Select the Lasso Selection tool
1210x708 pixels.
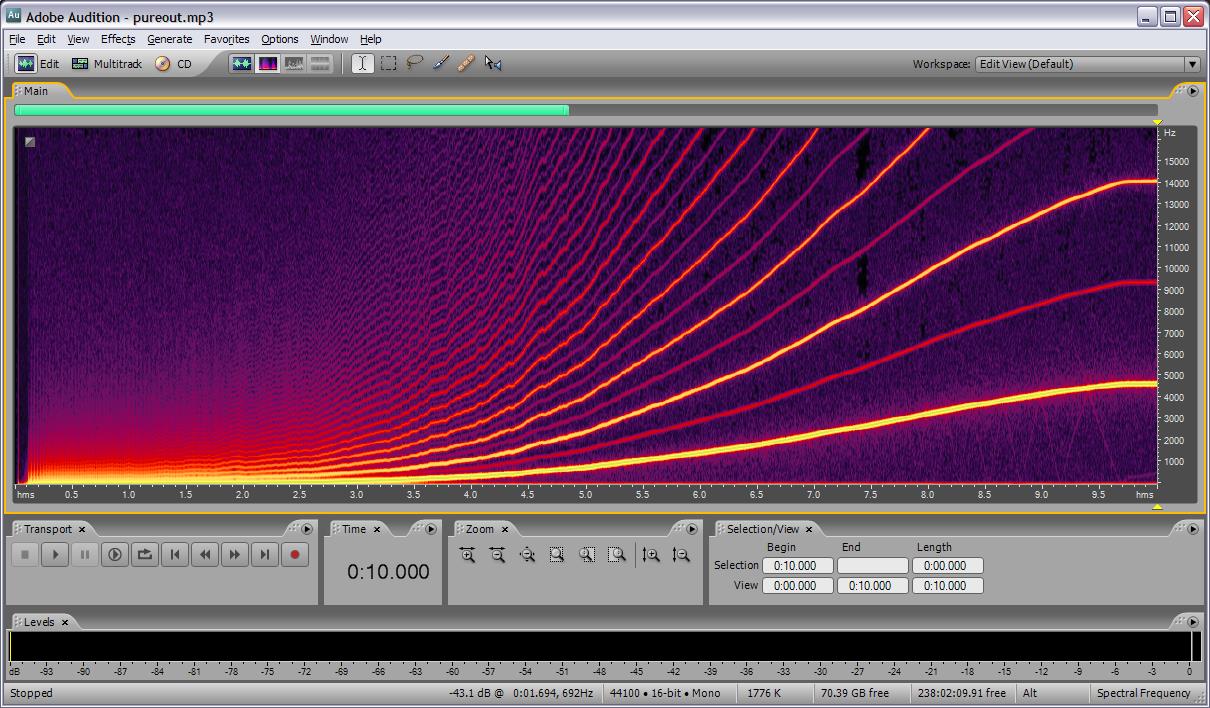414,64
